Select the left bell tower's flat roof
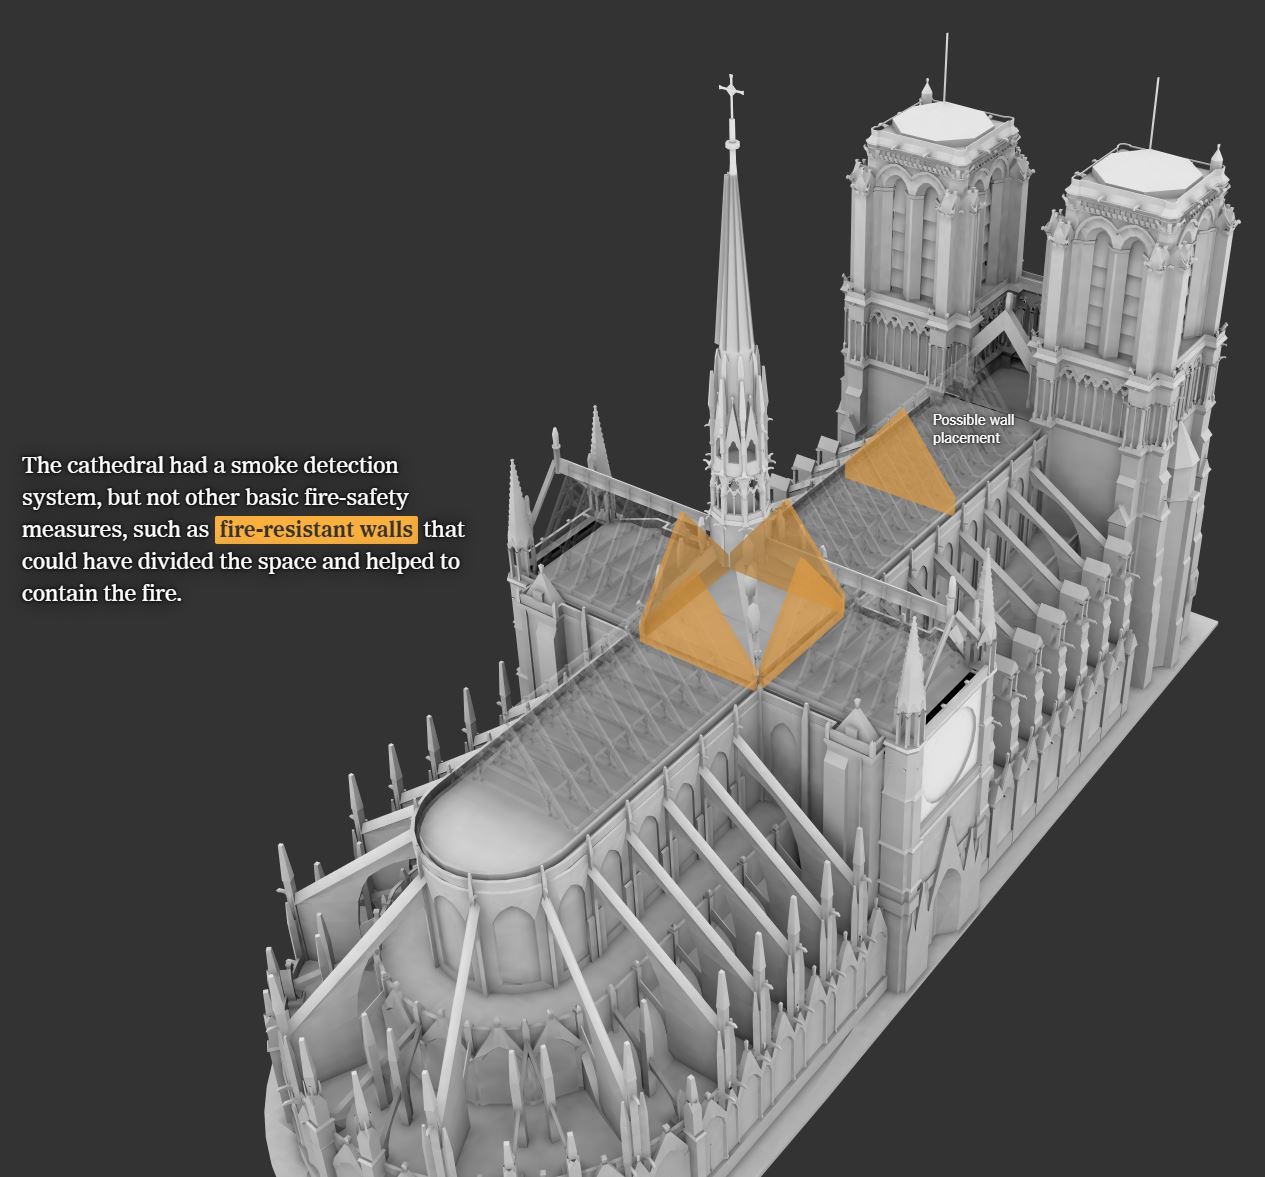Screen dimensions: 1265x1177 click(943, 122)
